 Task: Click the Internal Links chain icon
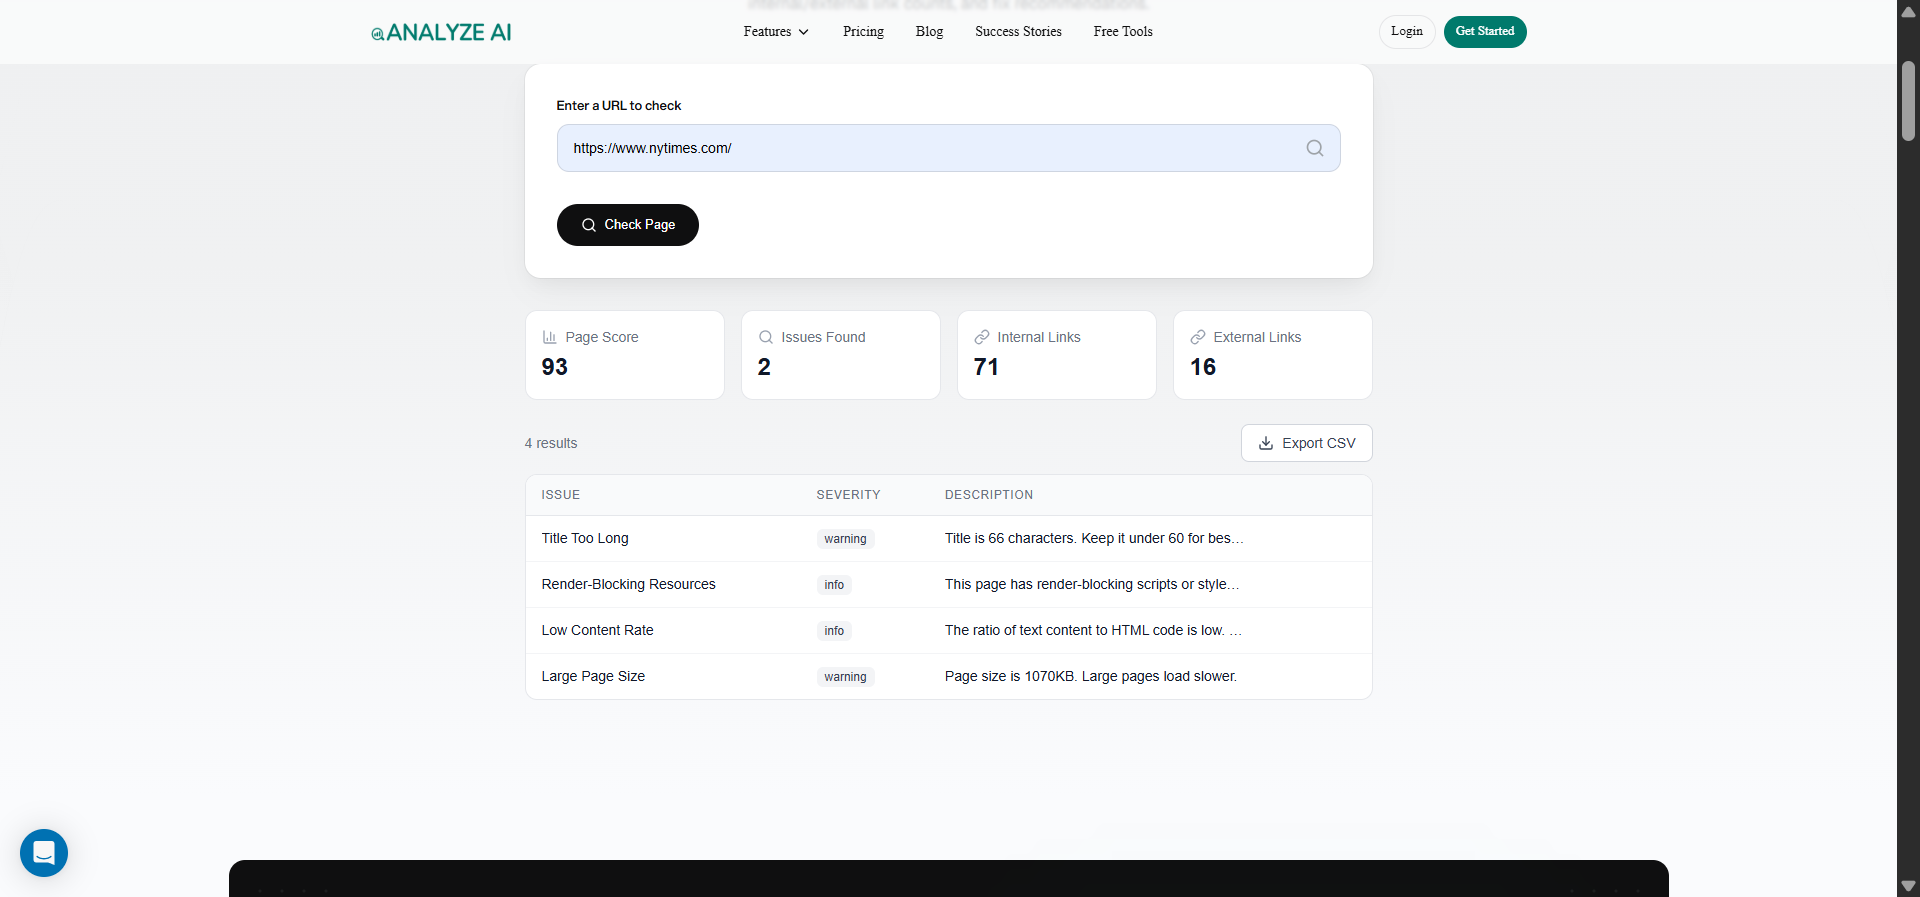click(982, 337)
